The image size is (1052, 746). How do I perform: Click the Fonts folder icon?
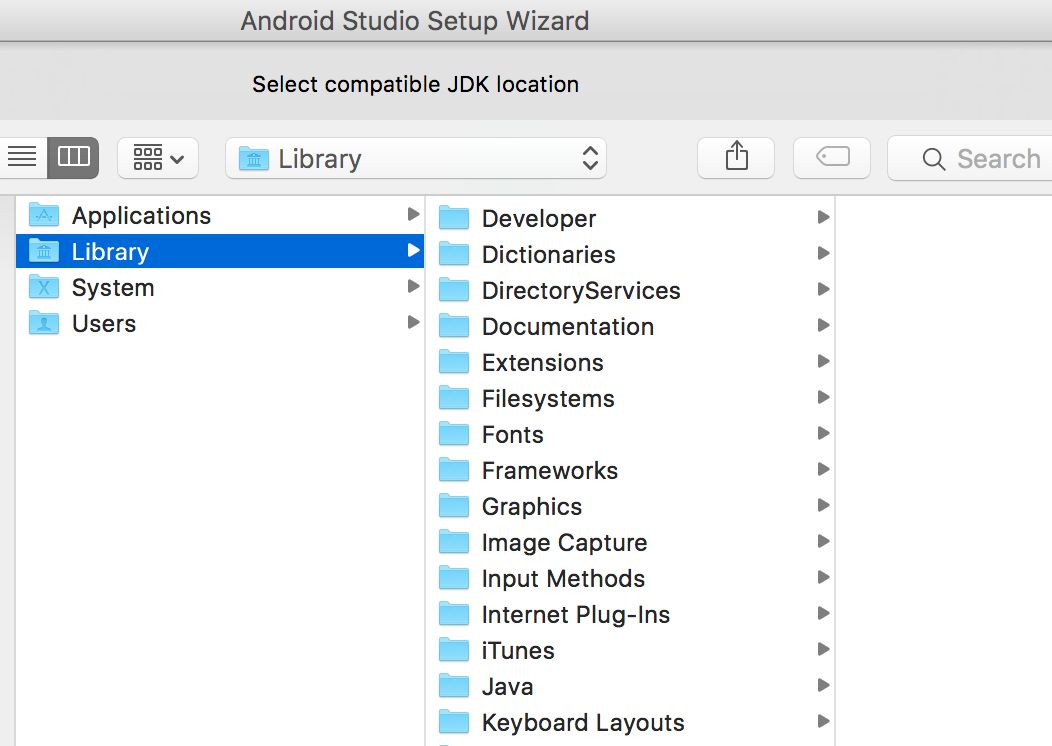click(454, 434)
